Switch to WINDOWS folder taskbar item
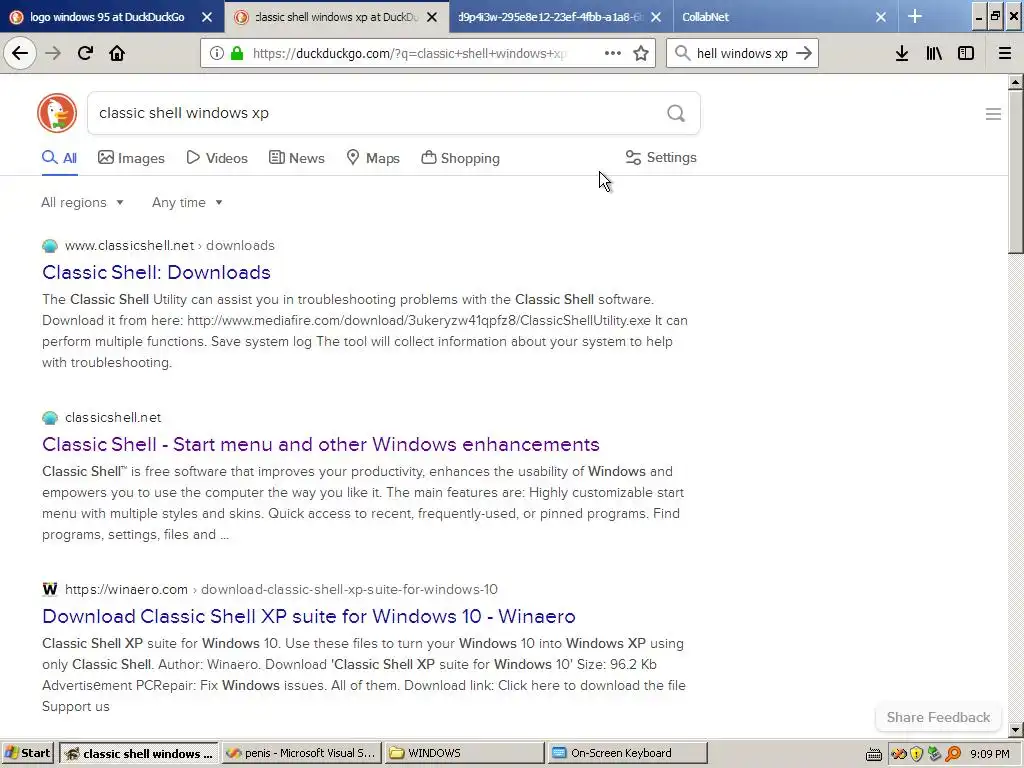Viewport: 1024px width, 768px height. click(464, 753)
